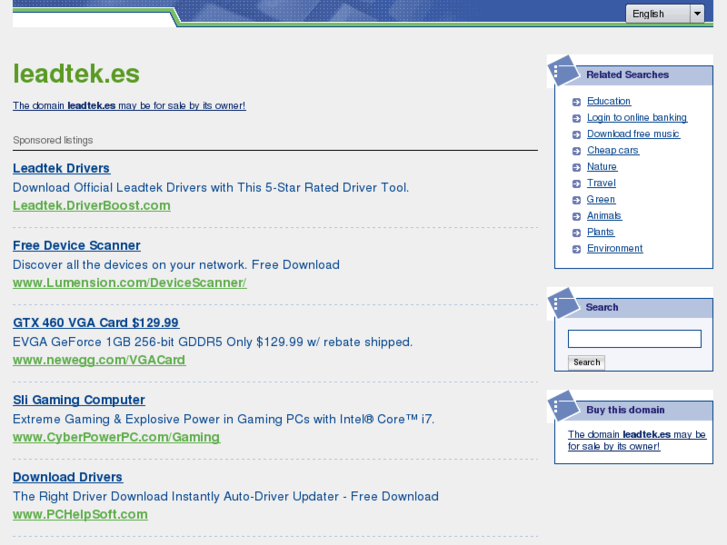
Task: Click the Extreme Gaming & Explosive Power description
Action: (x=223, y=419)
